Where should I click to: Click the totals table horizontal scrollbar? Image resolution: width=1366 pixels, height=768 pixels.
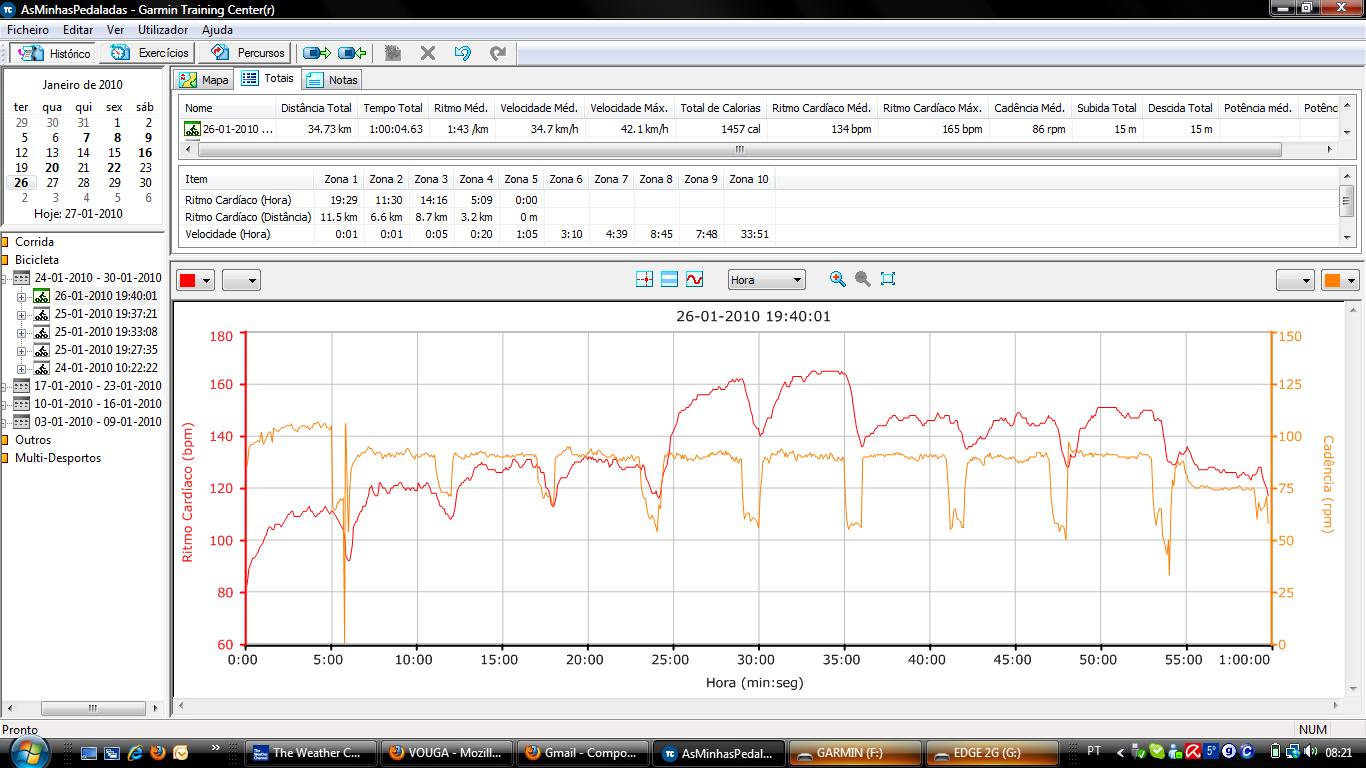click(740, 149)
